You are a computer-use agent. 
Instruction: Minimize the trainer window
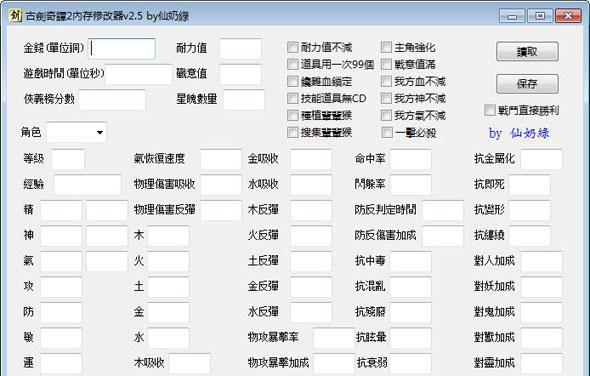coord(512,16)
